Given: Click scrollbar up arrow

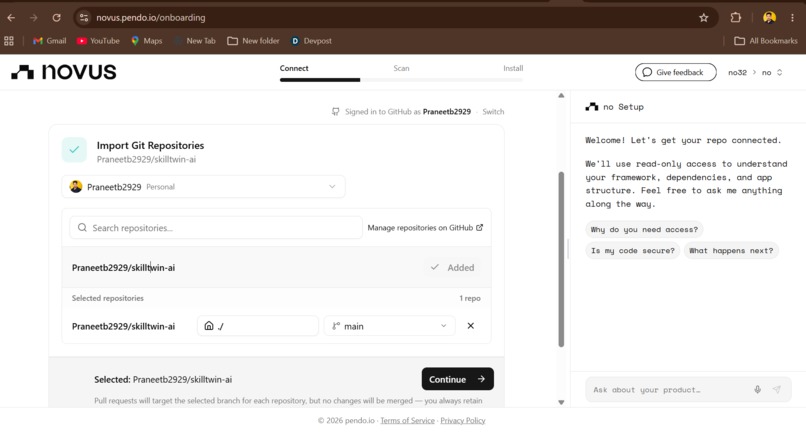Looking at the screenshot, I should (561, 96).
